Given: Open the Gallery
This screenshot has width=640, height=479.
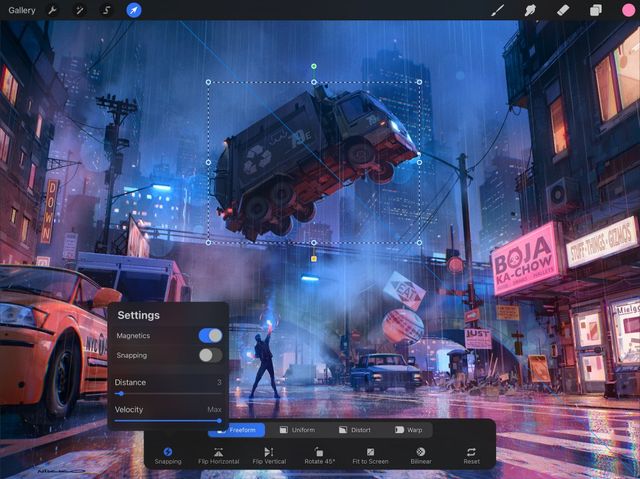Looking at the screenshot, I should (22, 10).
